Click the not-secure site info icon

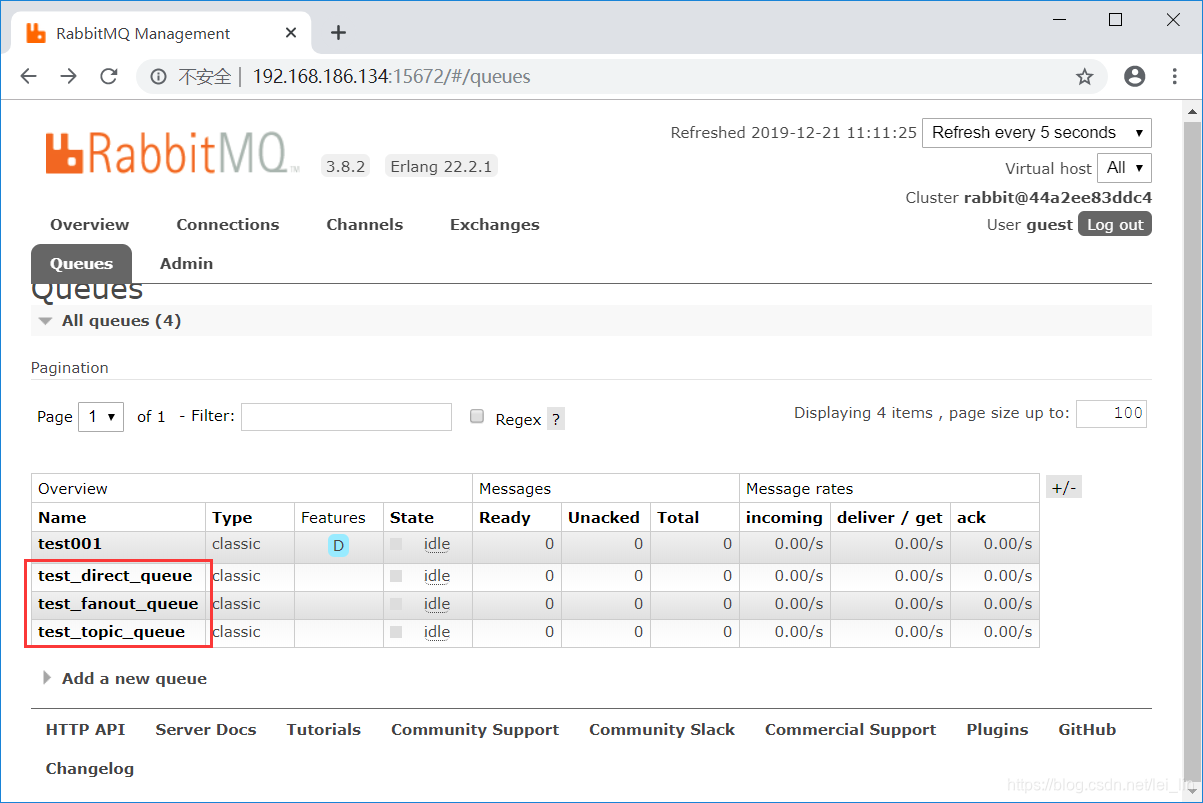158,77
